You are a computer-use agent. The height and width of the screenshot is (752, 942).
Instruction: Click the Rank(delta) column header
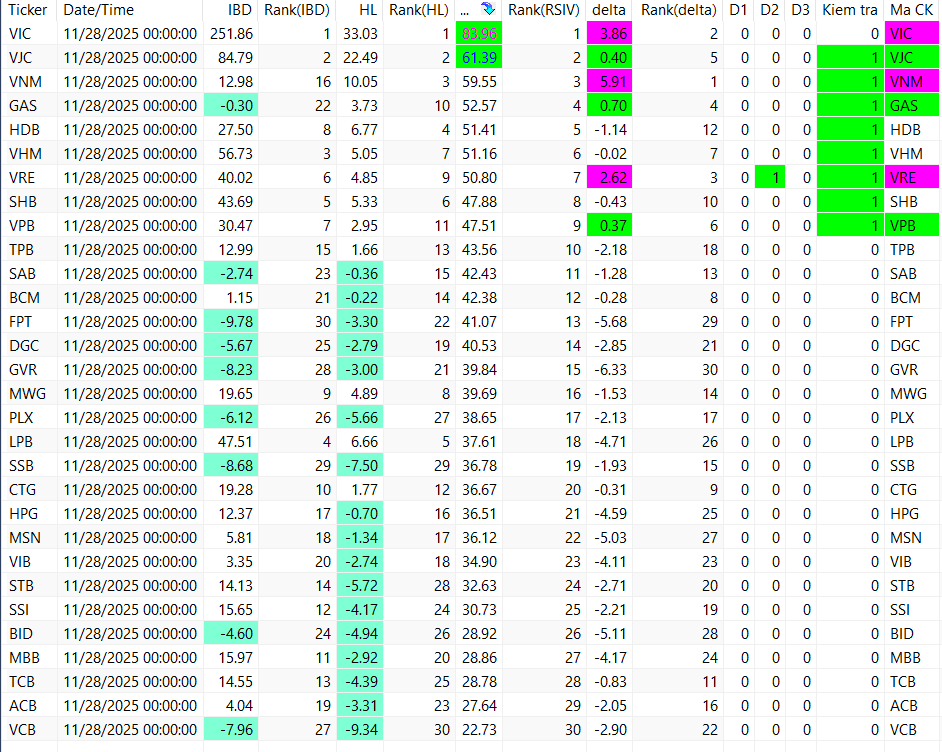coord(679,10)
